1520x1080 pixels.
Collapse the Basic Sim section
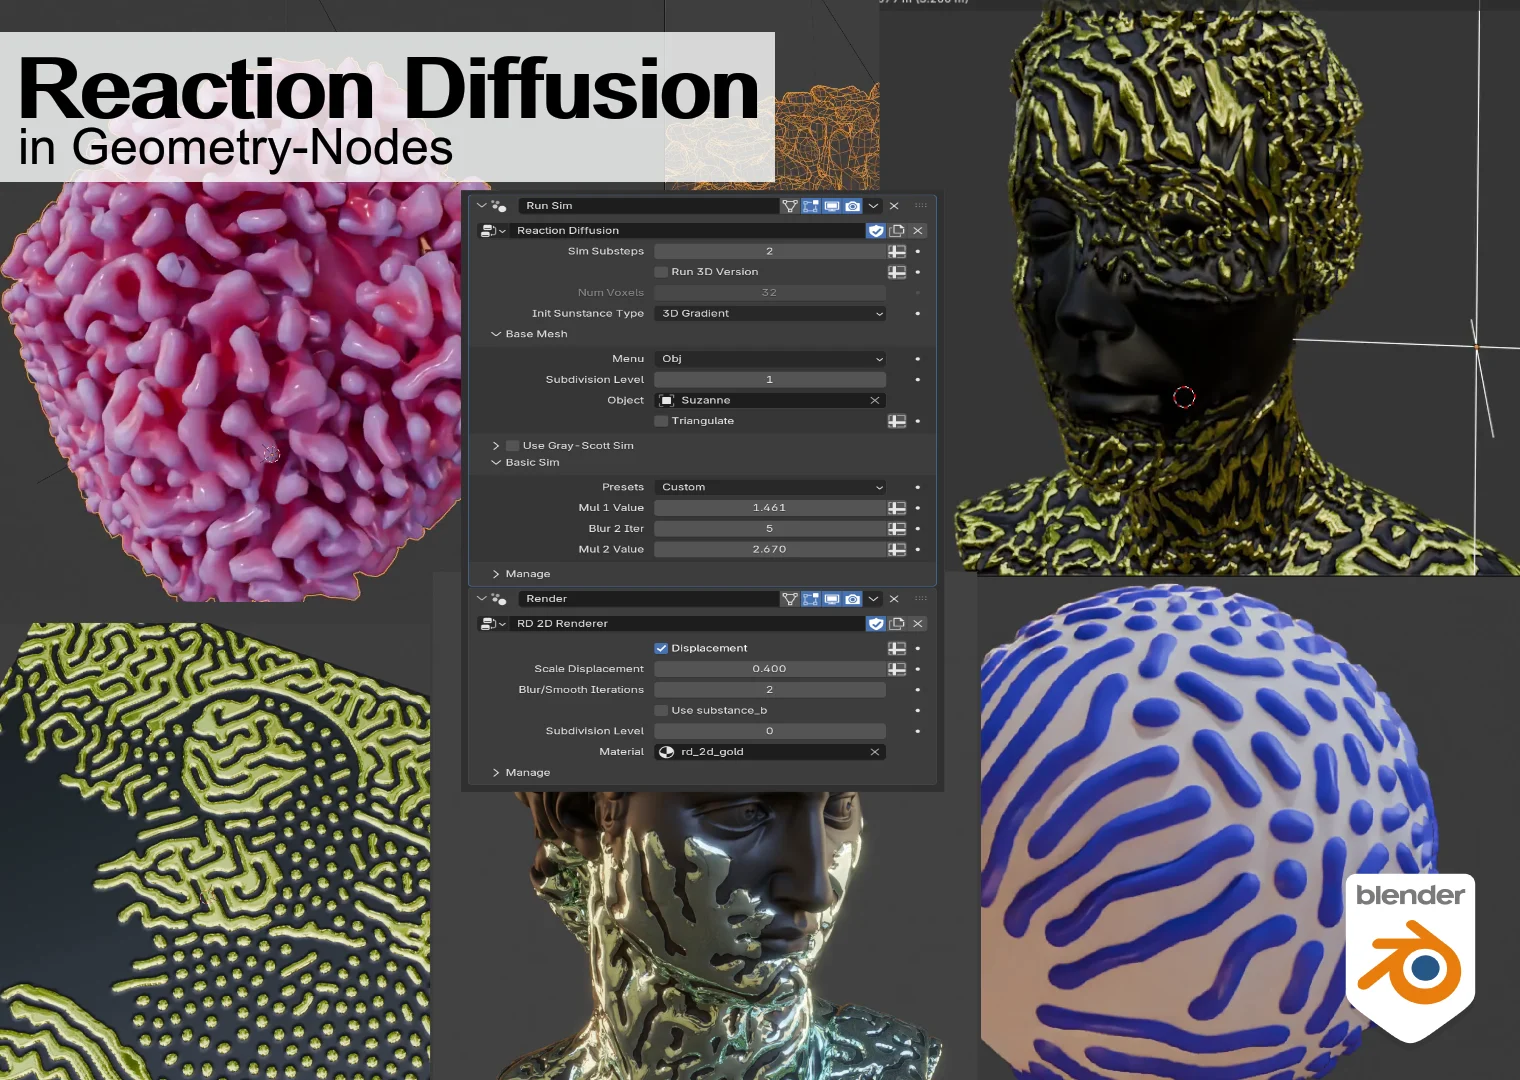pos(496,463)
